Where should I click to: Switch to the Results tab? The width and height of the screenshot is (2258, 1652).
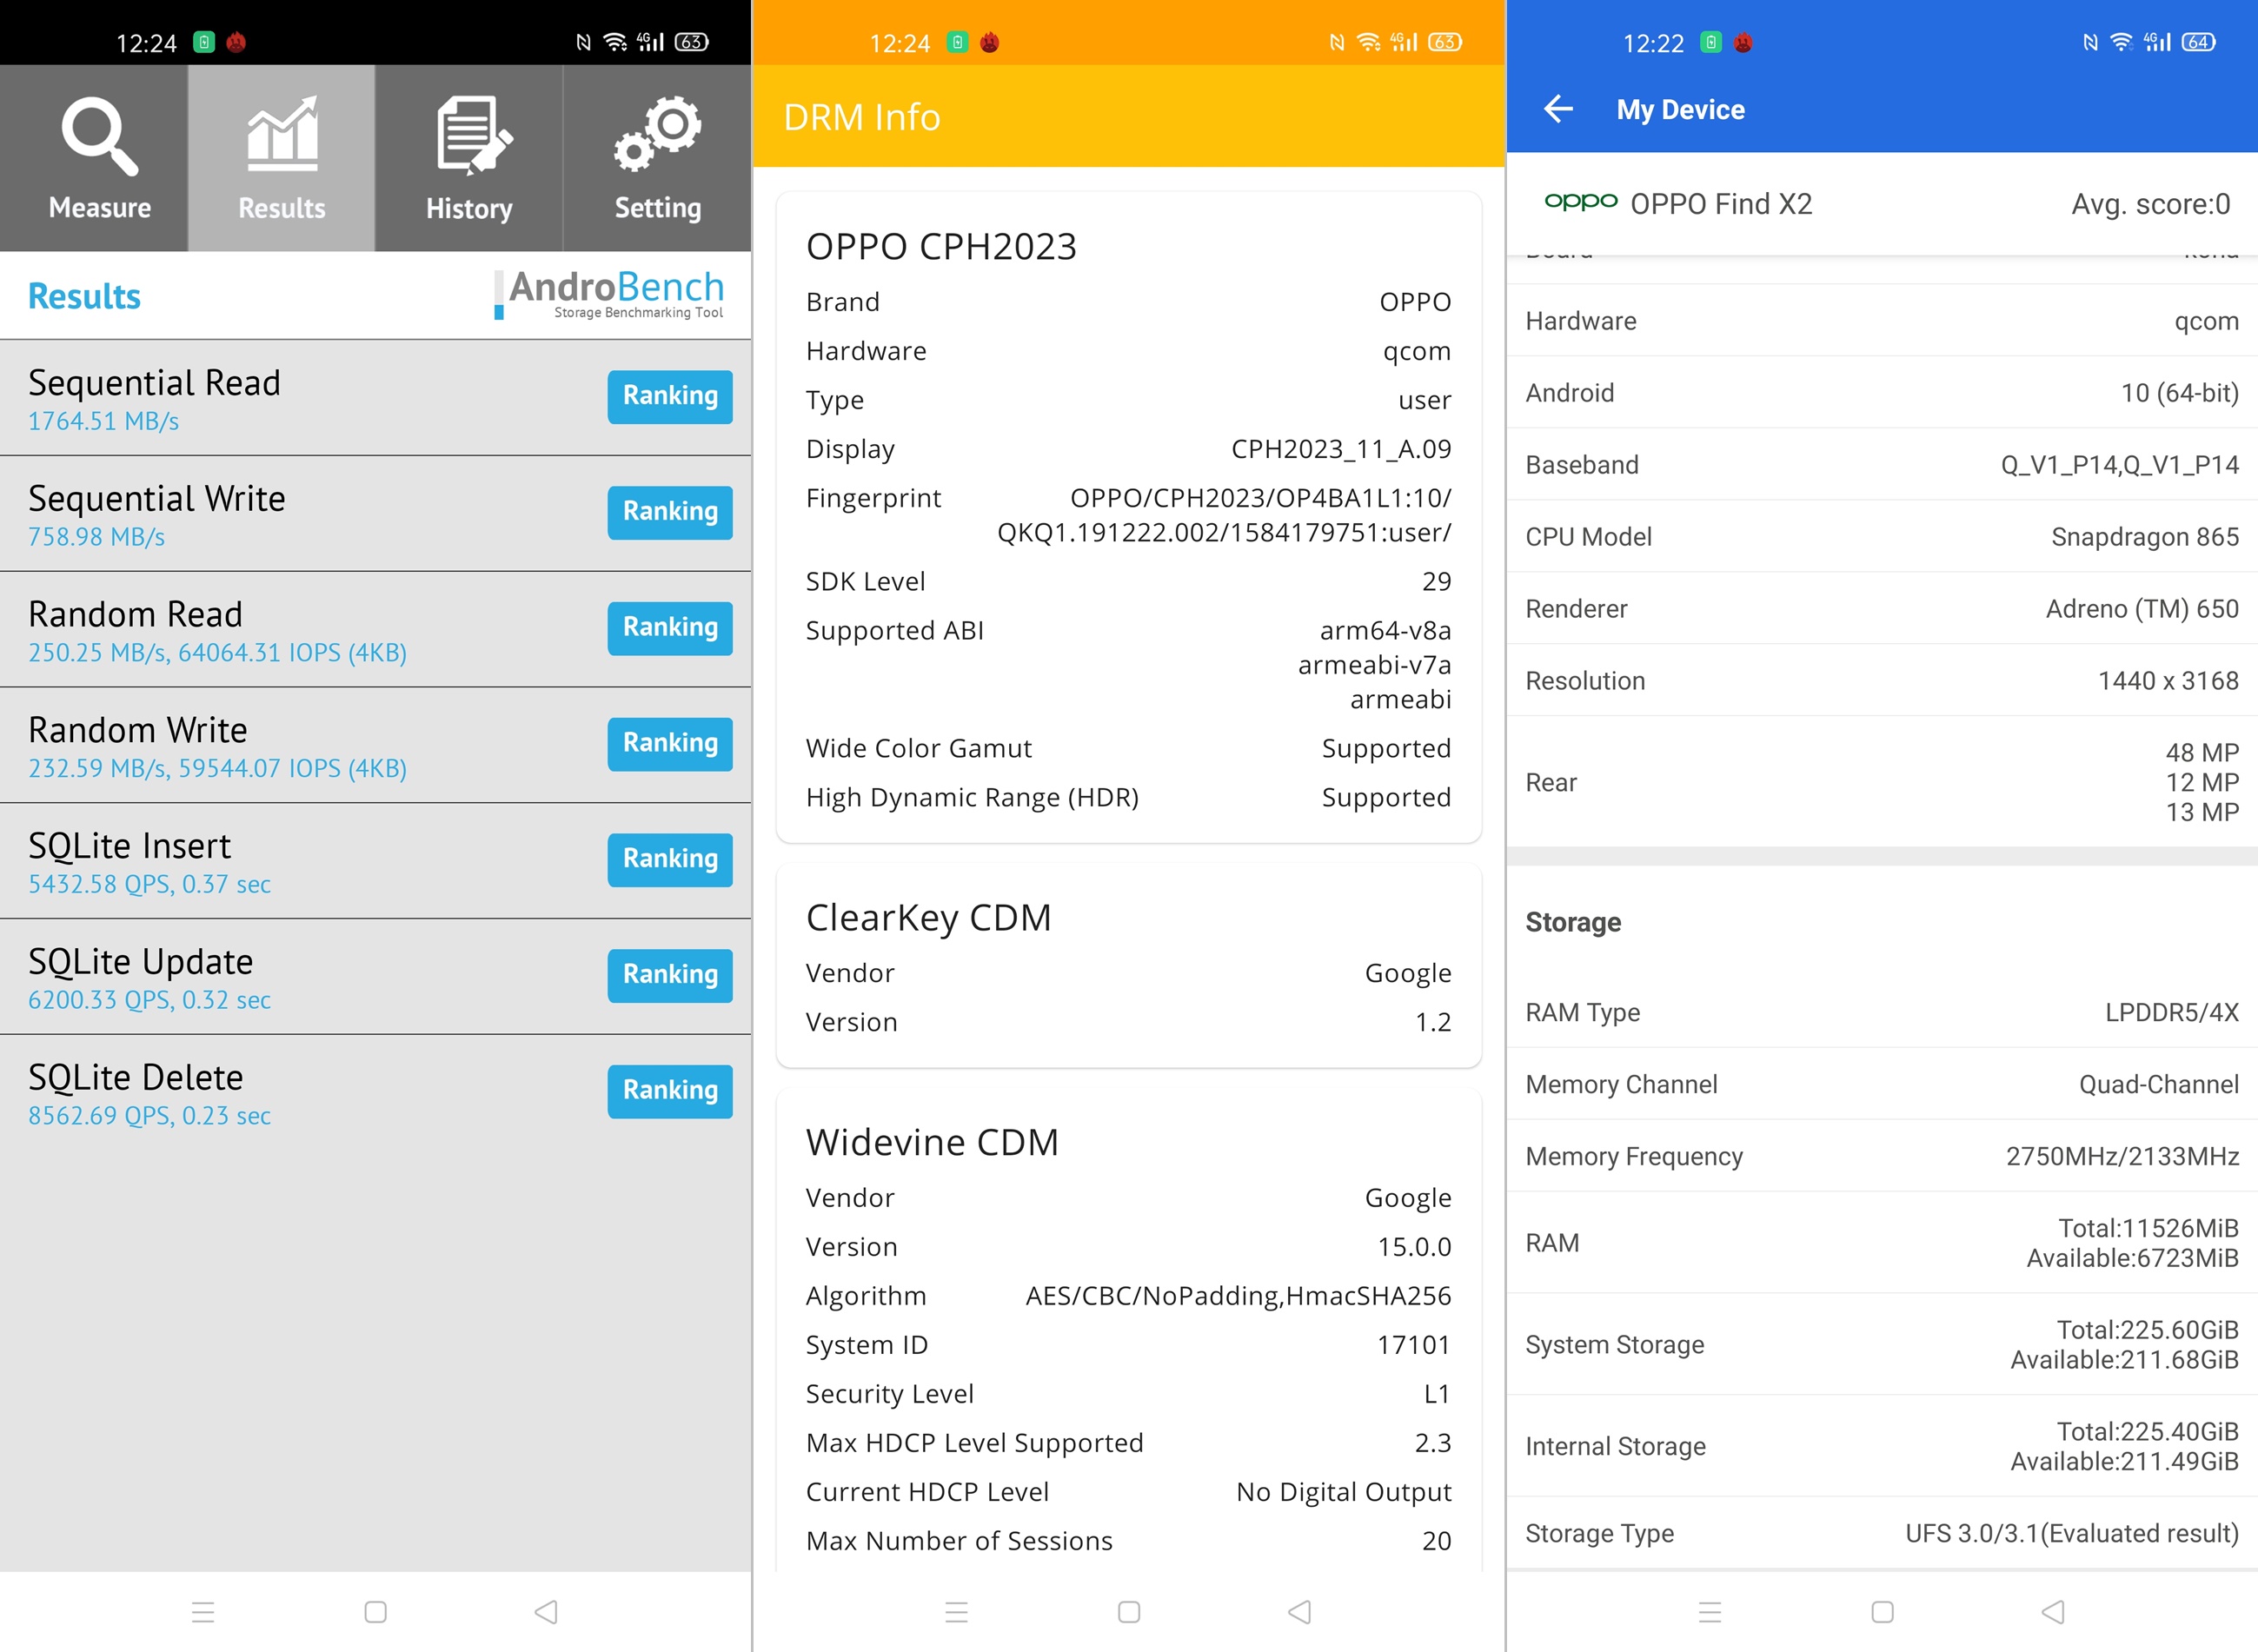282,158
